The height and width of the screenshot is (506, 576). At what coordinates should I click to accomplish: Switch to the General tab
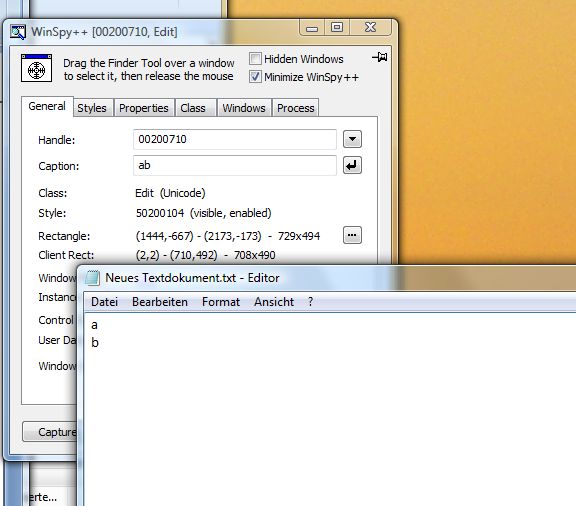(x=47, y=107)
